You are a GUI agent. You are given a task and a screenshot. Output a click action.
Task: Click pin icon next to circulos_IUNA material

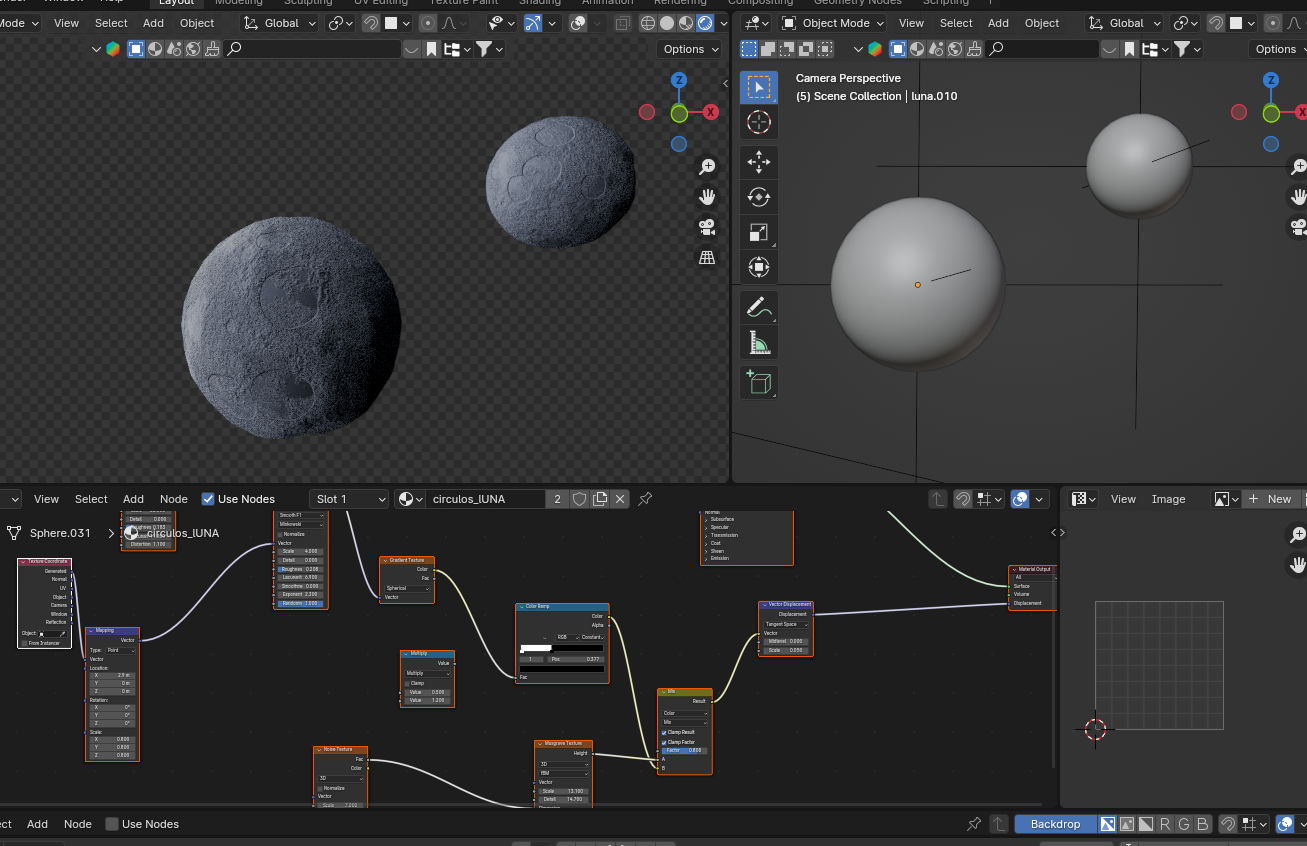(645, 499)
